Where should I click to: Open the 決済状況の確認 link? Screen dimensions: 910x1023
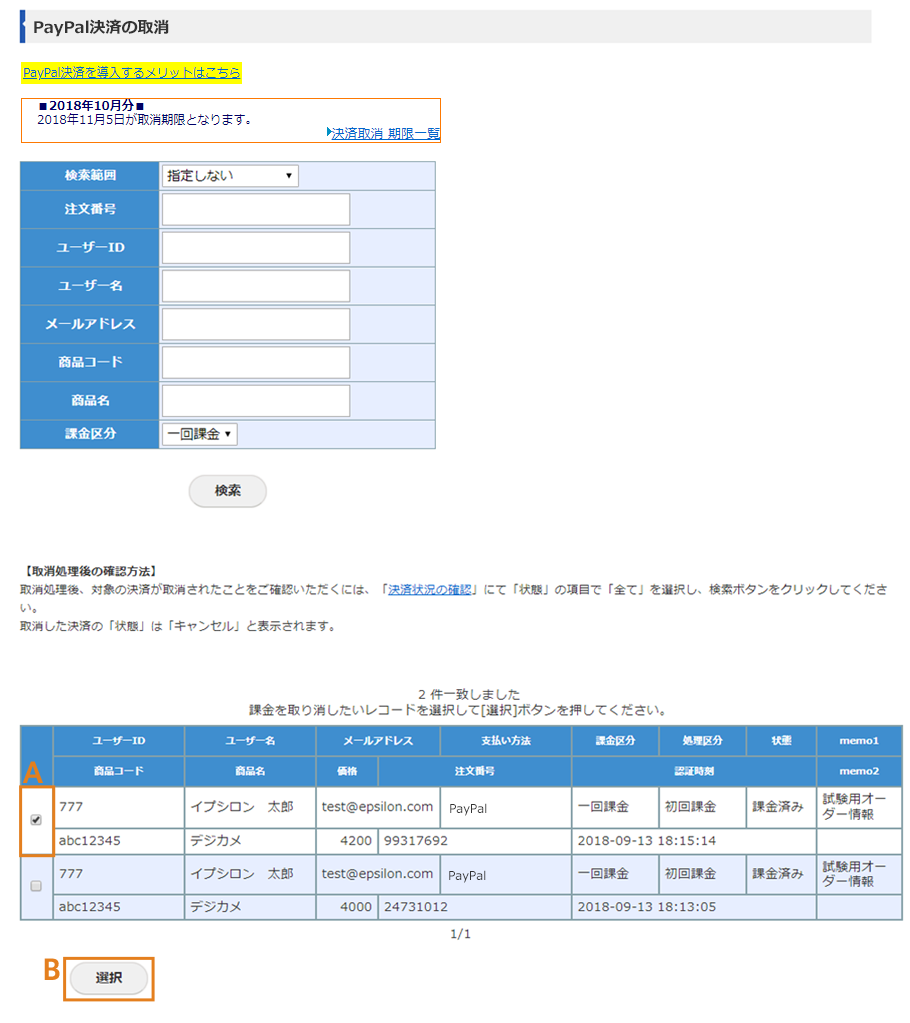pos(429,590)
